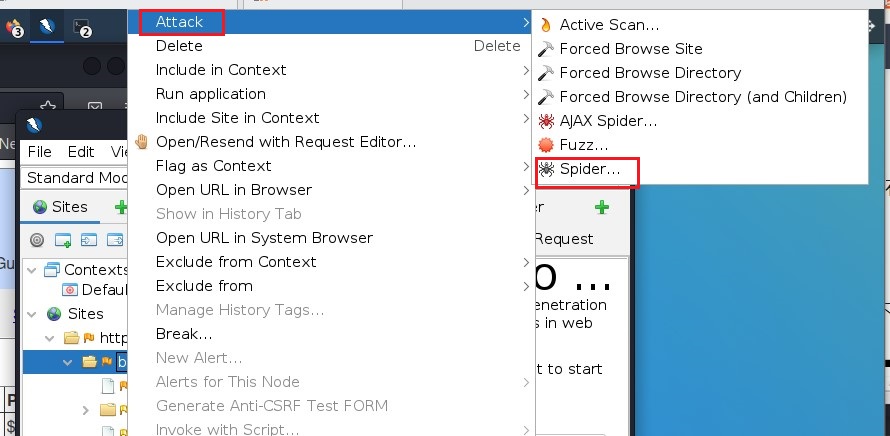Viewport: 890px width, 436px height.
Task: Click the flame icon for Active Scan
Action: point(546,25)
